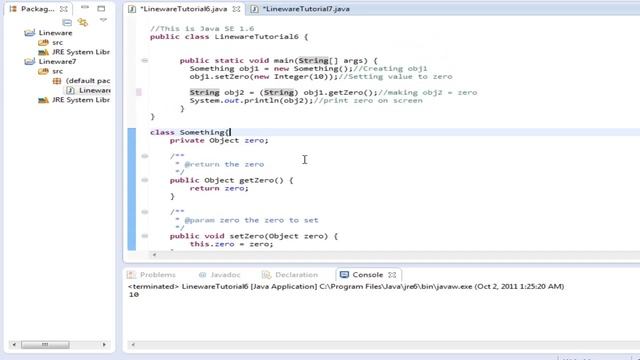Collapse the main method fold marker
Screen dimensions: 640x360
(x=144, y=60)
